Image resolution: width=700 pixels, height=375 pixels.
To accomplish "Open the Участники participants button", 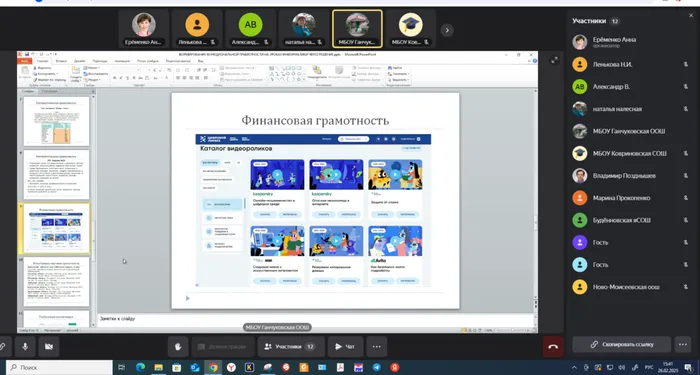I will [291, 346].
